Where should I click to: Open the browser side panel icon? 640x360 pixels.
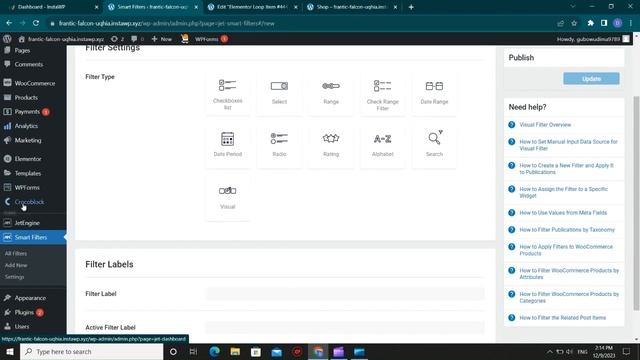click(x=604, y=23)
